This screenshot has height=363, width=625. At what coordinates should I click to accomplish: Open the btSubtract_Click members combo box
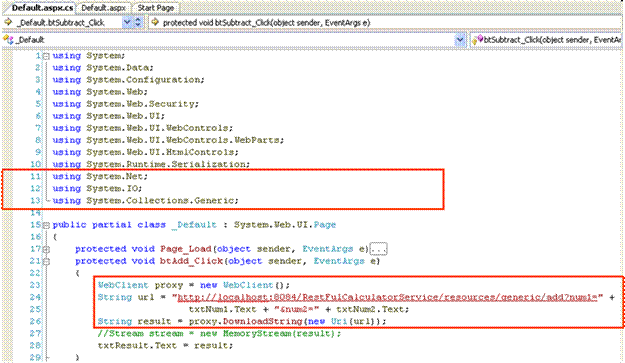[546, 40]
